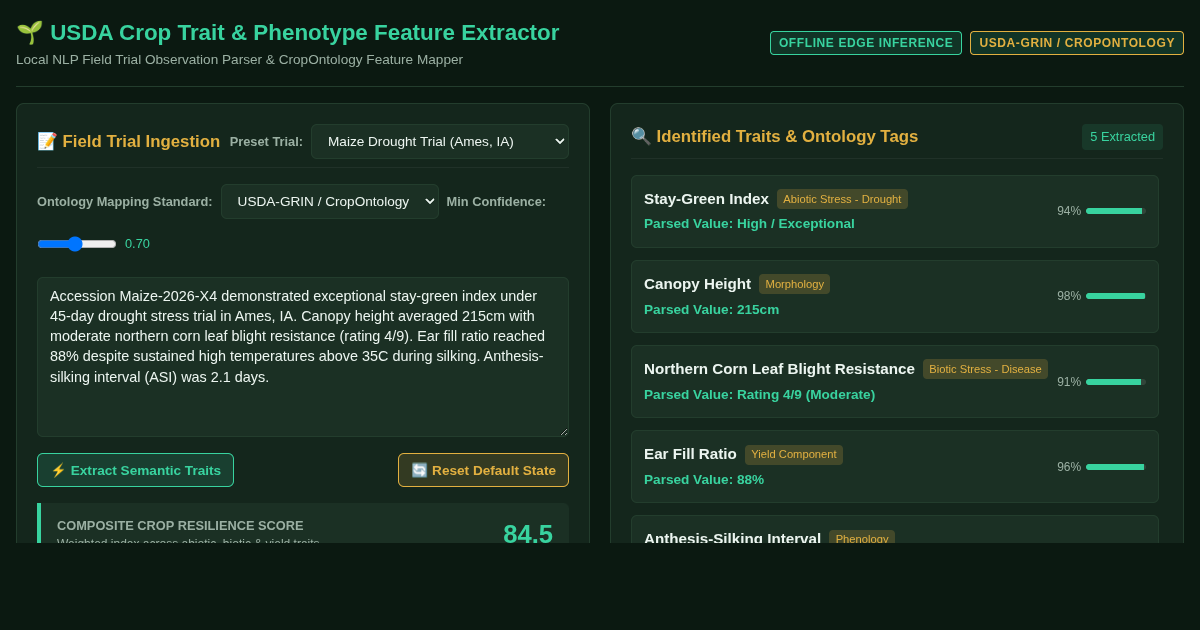
Task: Click the Stay-Green Index 94% confidence bar
Action: coord(1115,211)
